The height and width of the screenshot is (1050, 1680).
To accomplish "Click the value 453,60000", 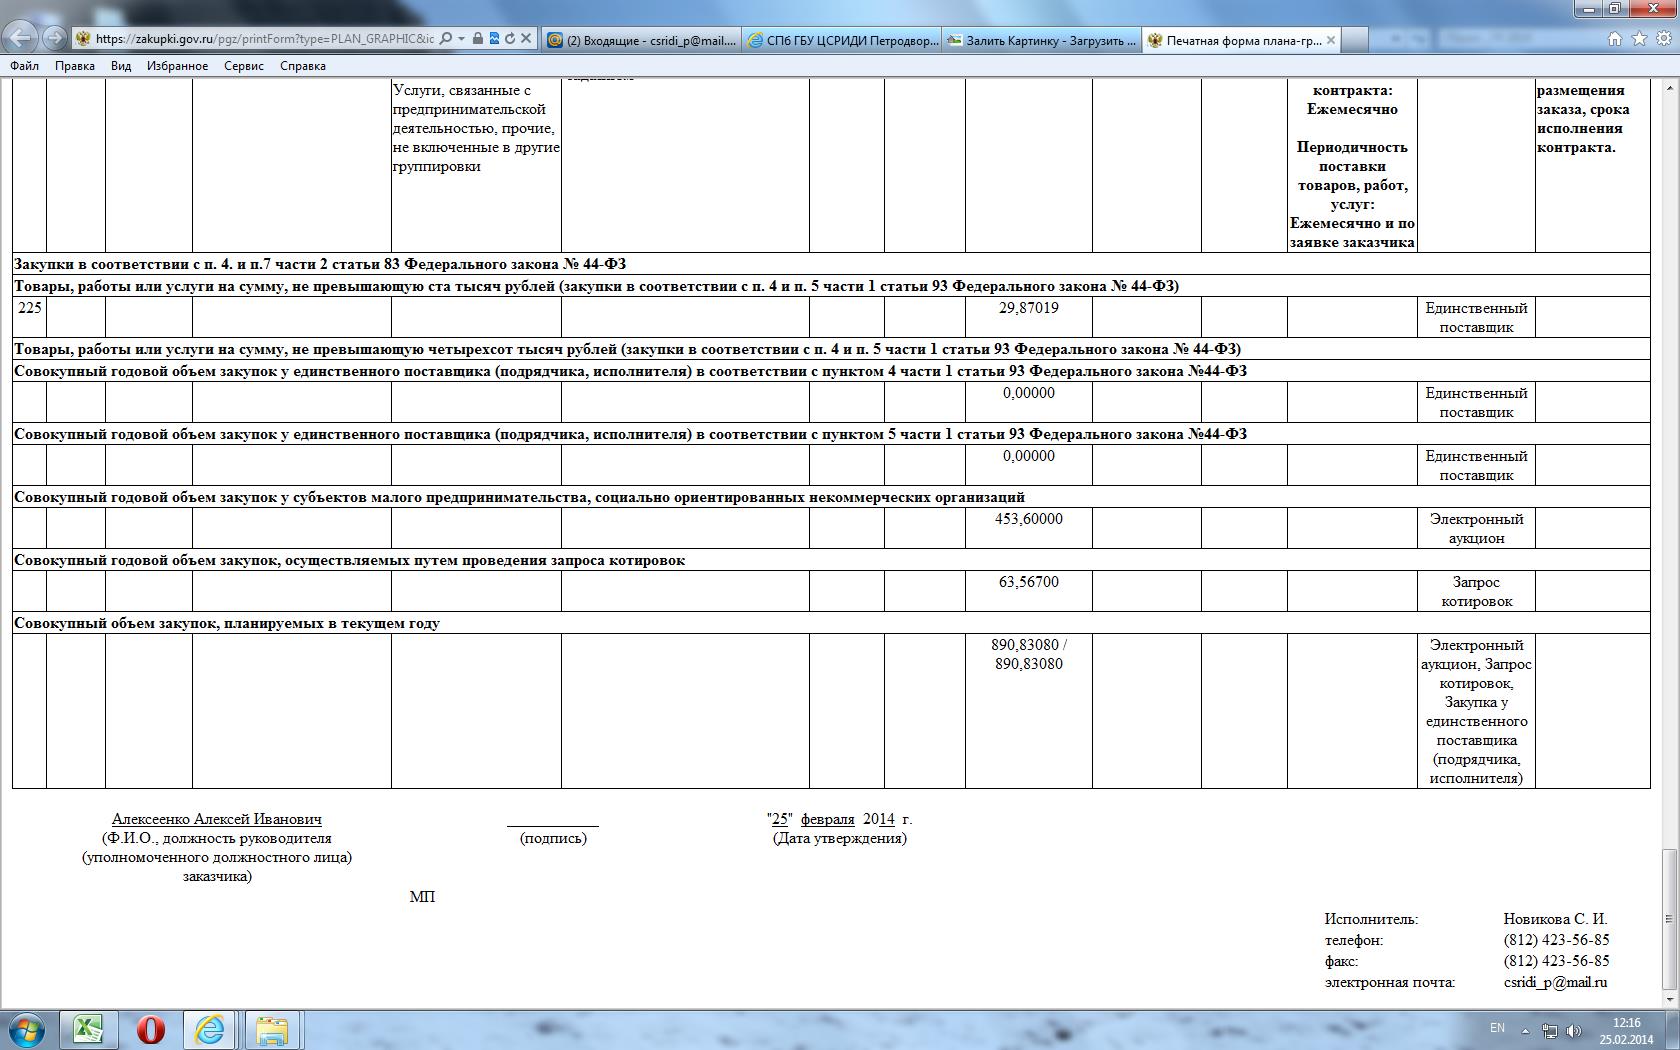I will coord(1028,519).
